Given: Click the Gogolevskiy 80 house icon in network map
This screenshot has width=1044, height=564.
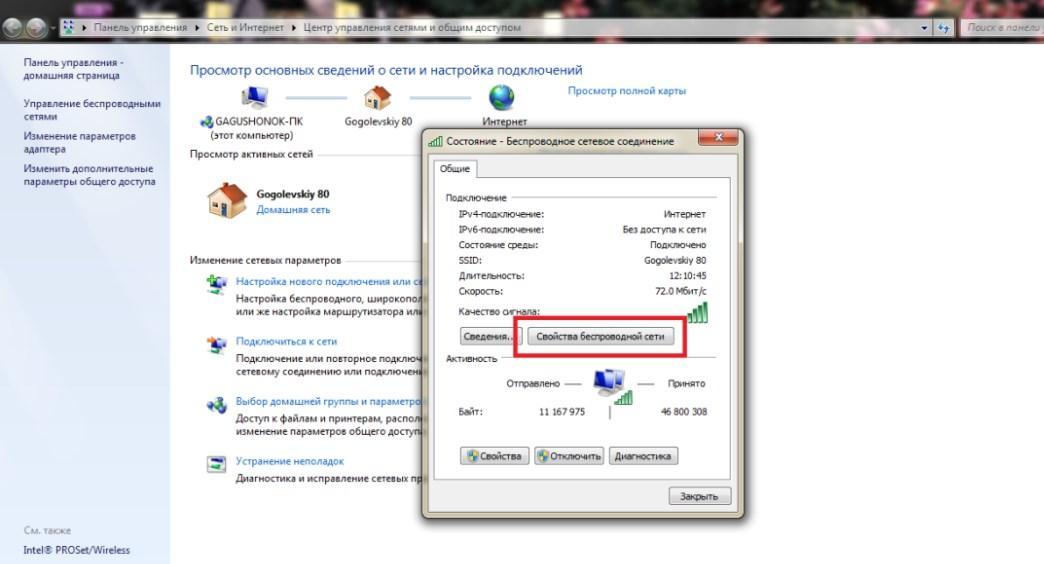Looking at the screenshot, I should [x=377, y=97].
